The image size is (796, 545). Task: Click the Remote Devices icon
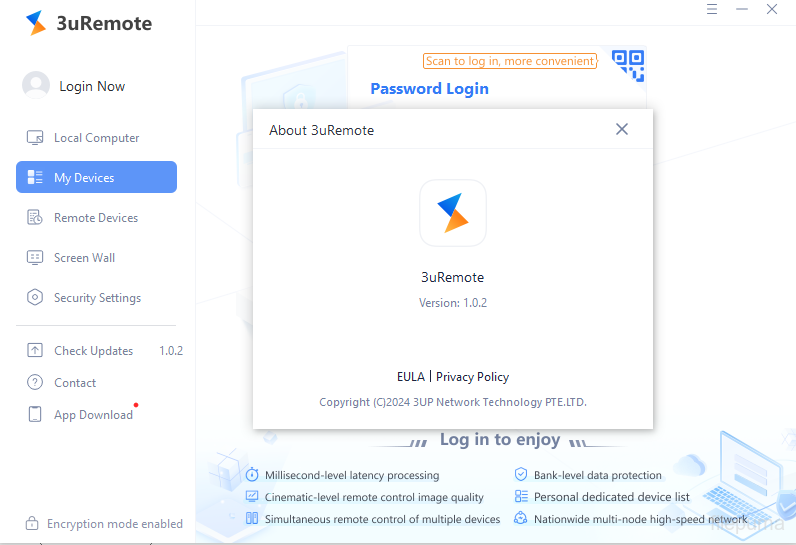coord(35,218)
